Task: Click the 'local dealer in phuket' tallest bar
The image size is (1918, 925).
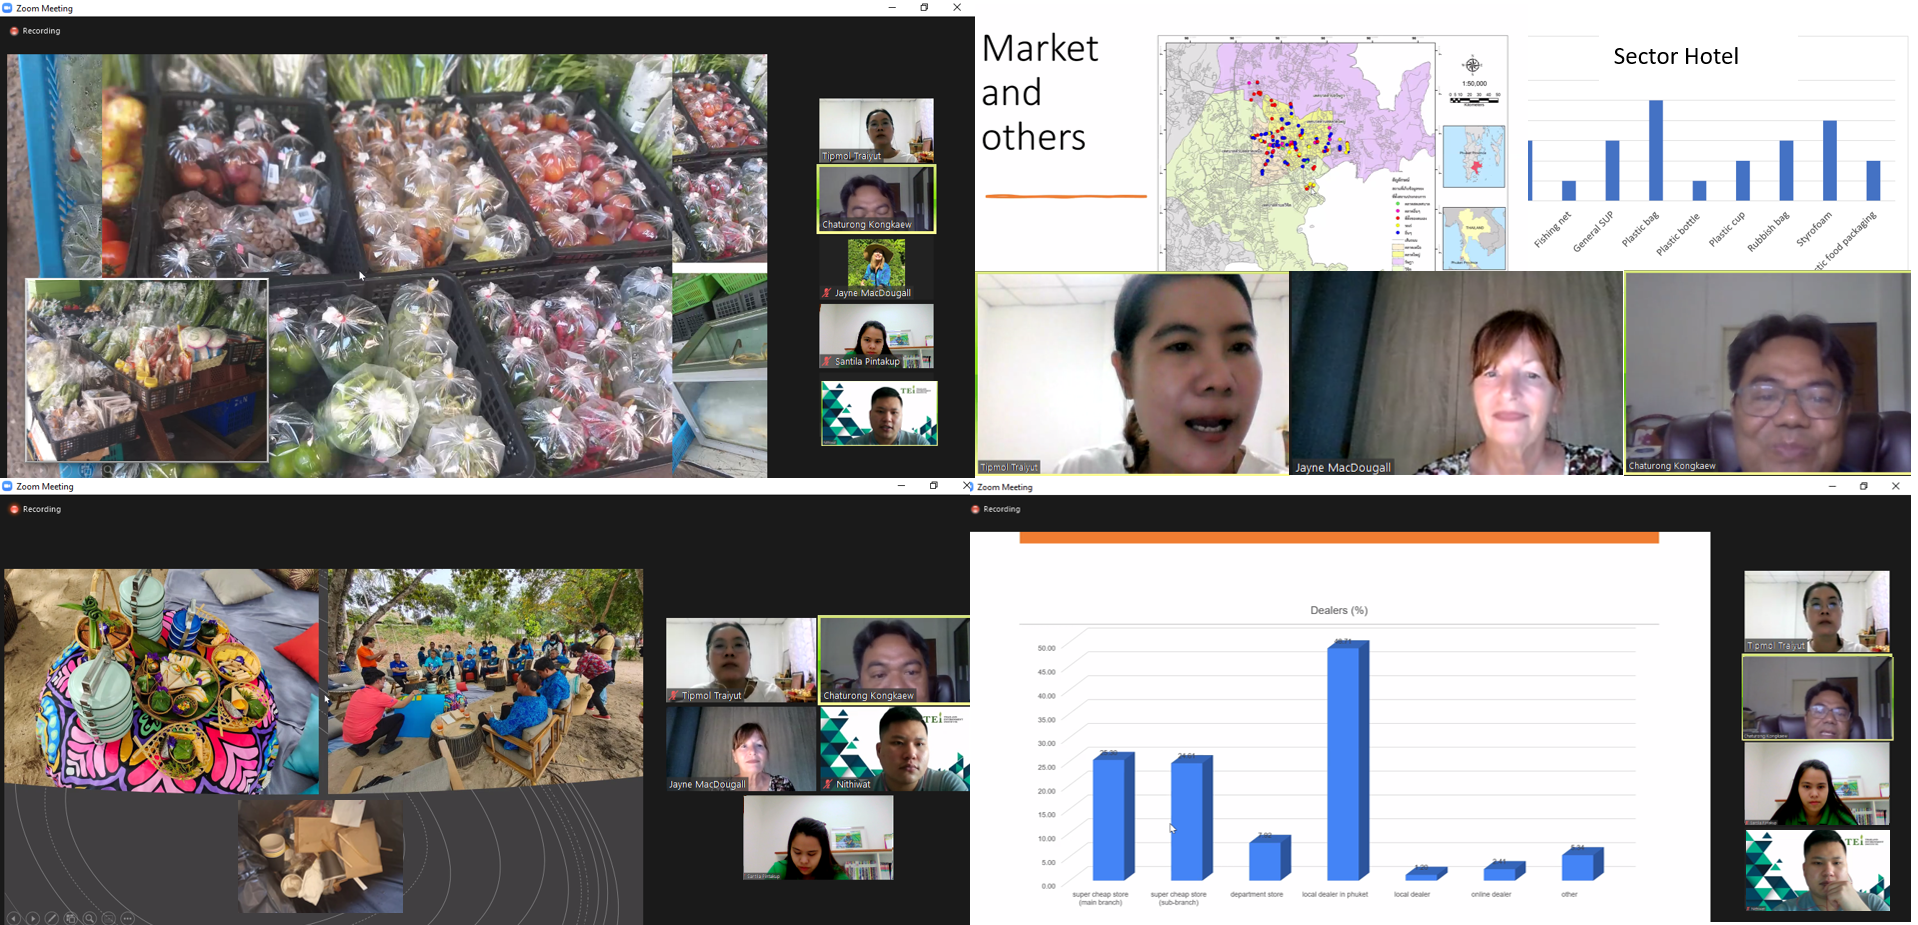Action: click(1347, 761)
